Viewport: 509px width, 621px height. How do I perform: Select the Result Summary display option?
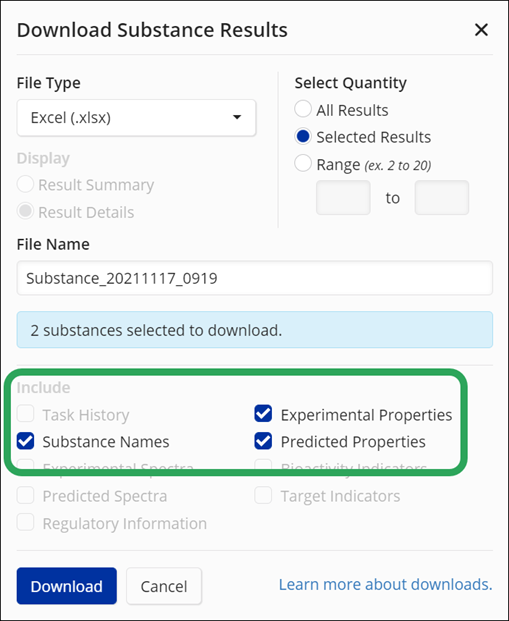tap(25, 184)
